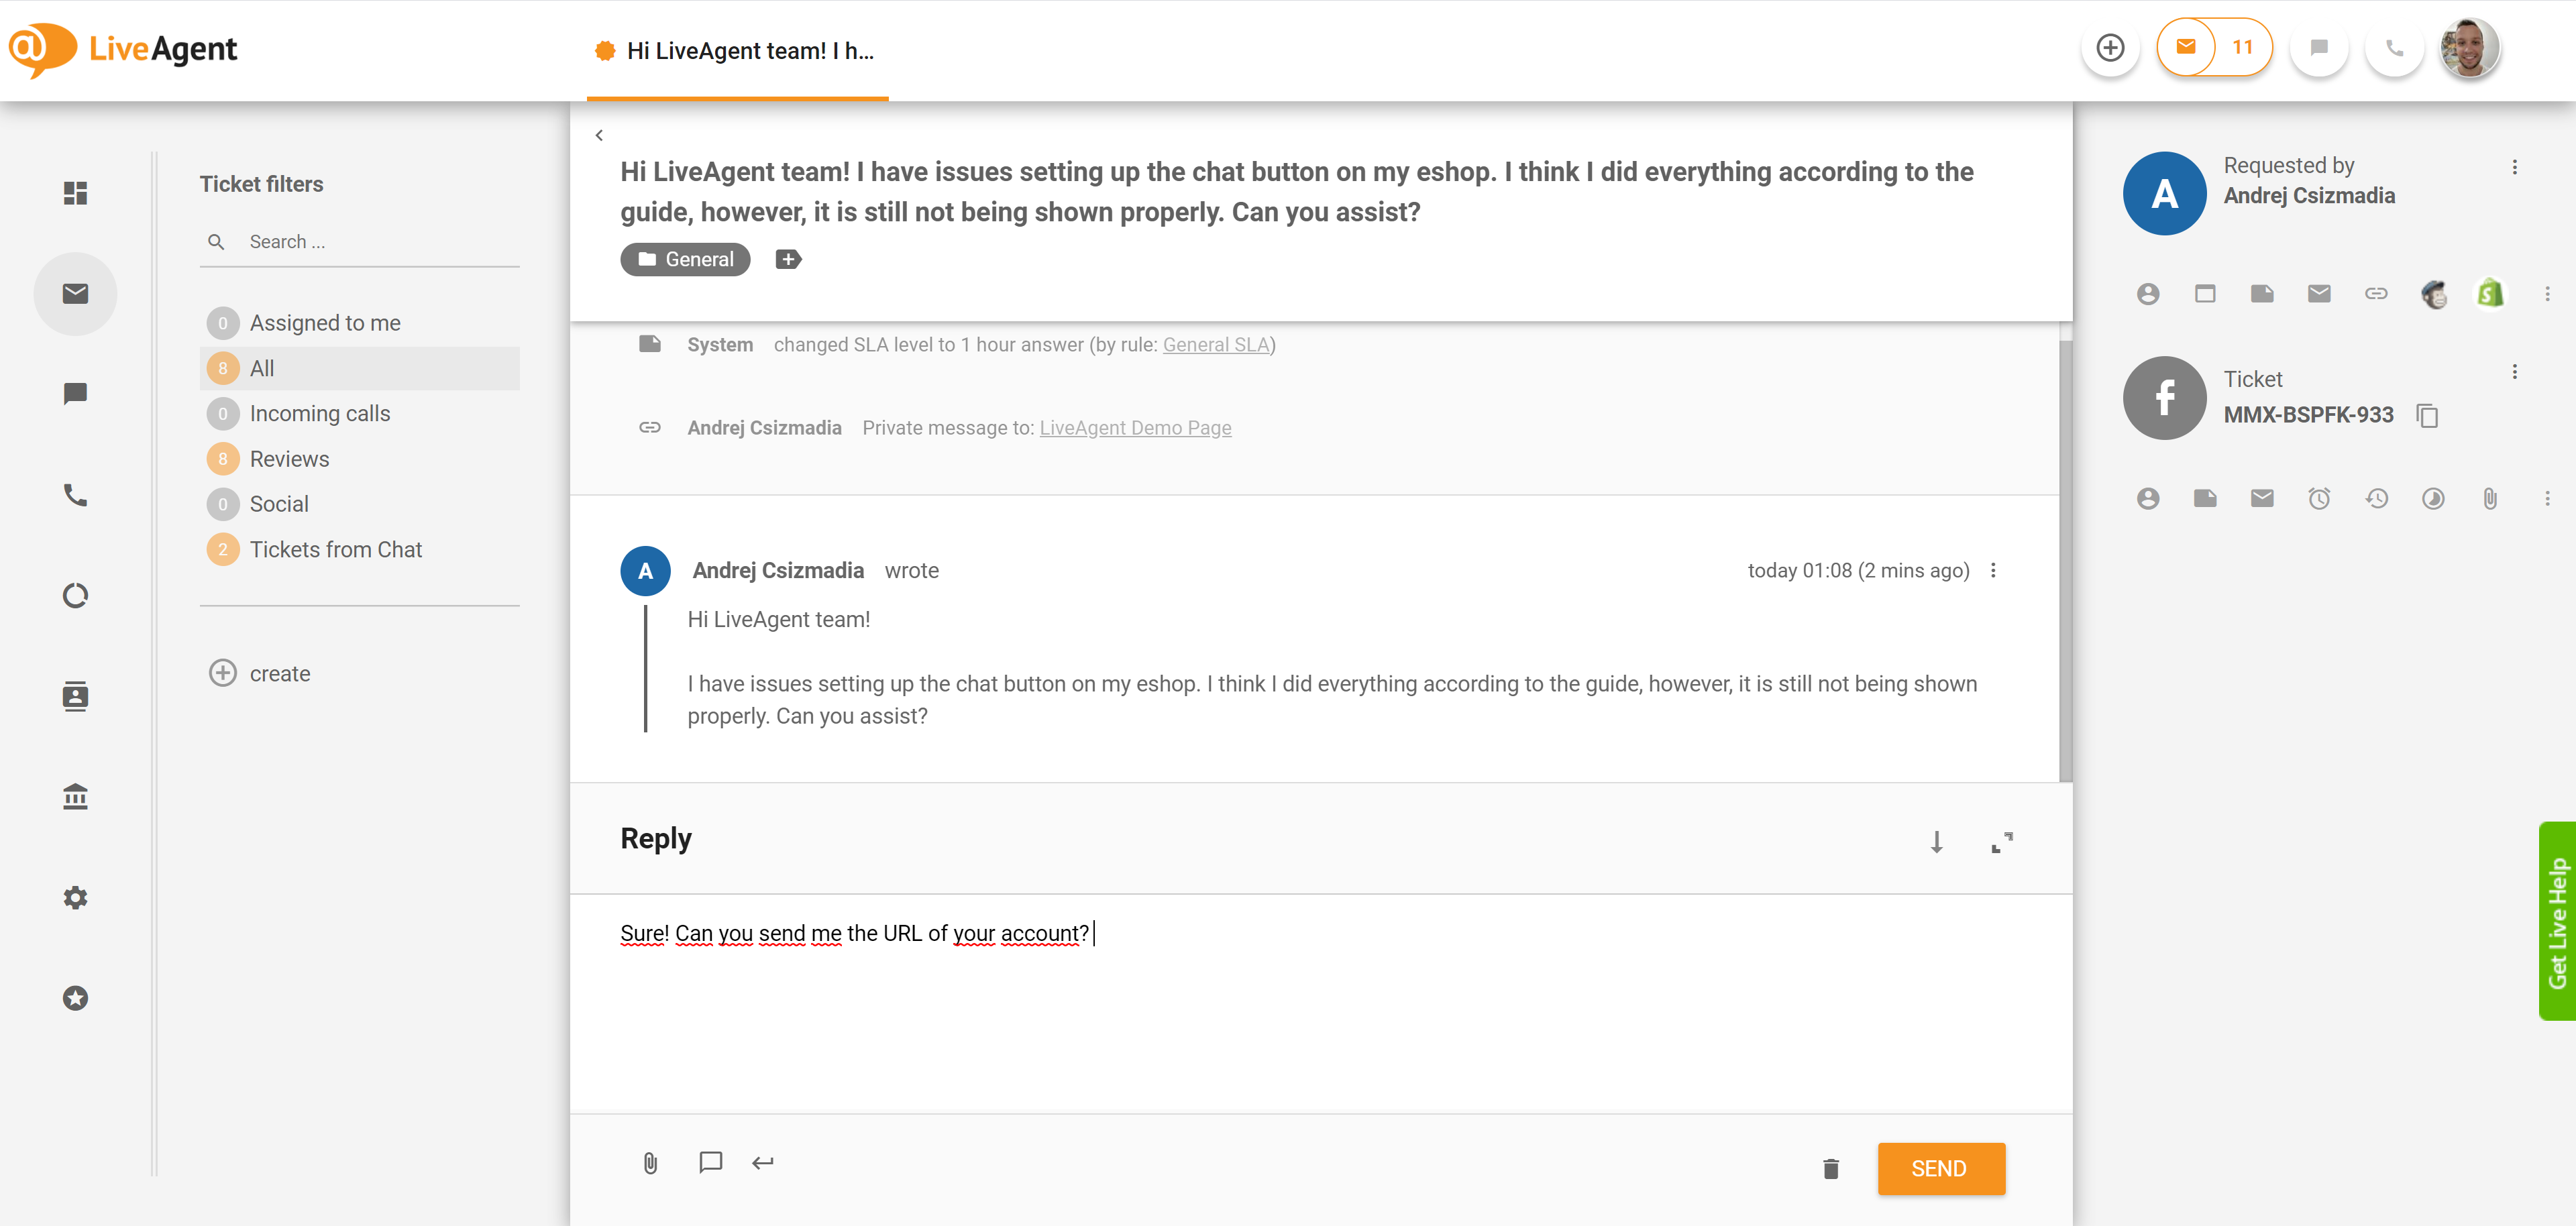The image size is (2576, 1226).
Task: Open the Requested by three-dot menu
Action: (x=2514, y=167)
